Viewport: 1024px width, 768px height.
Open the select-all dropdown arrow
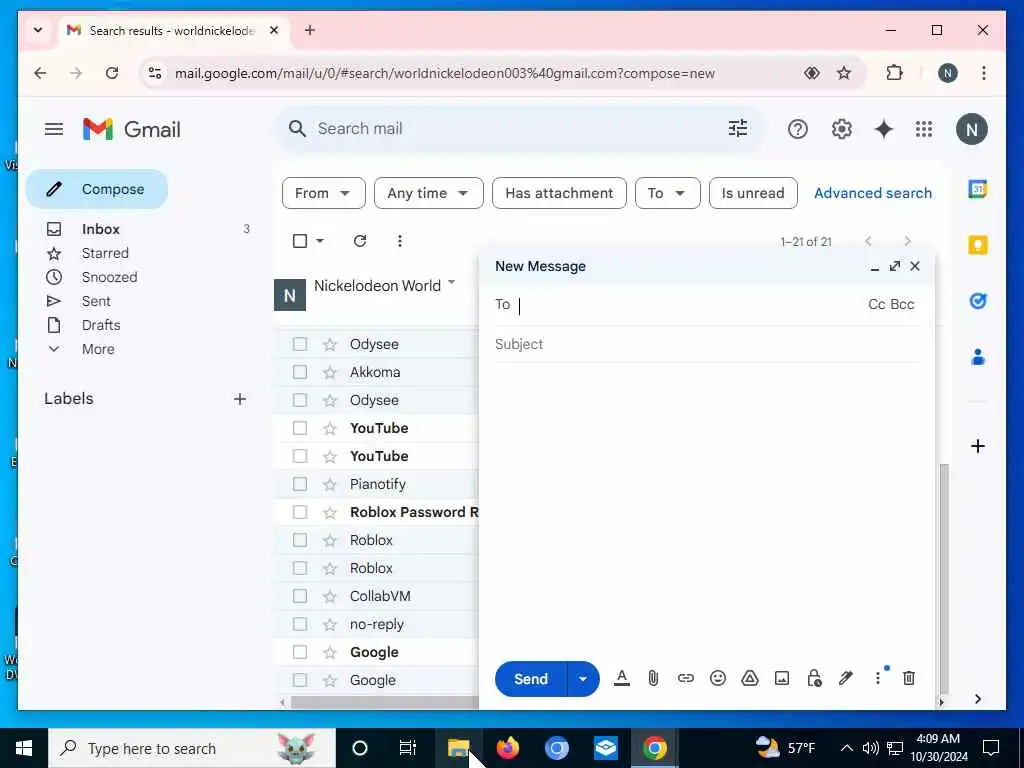tap(320, 241)
